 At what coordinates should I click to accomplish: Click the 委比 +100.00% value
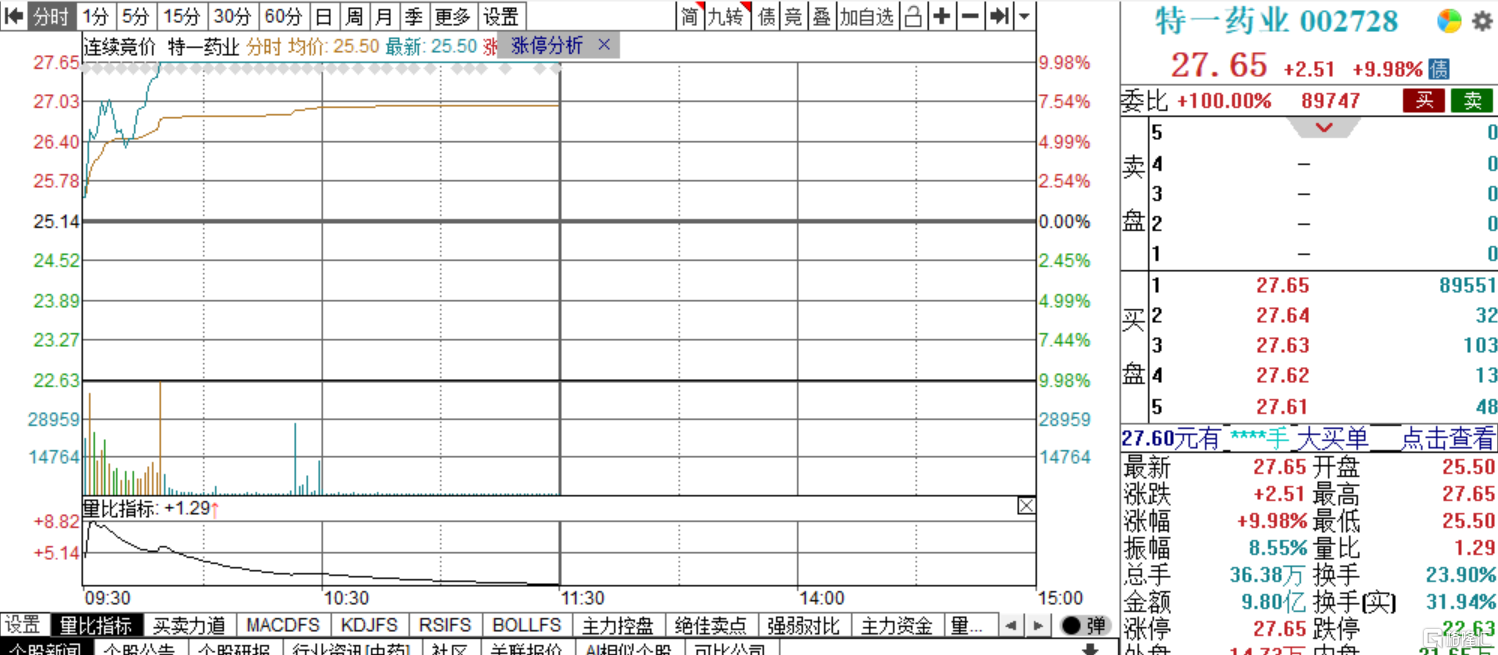point(1224,101)
